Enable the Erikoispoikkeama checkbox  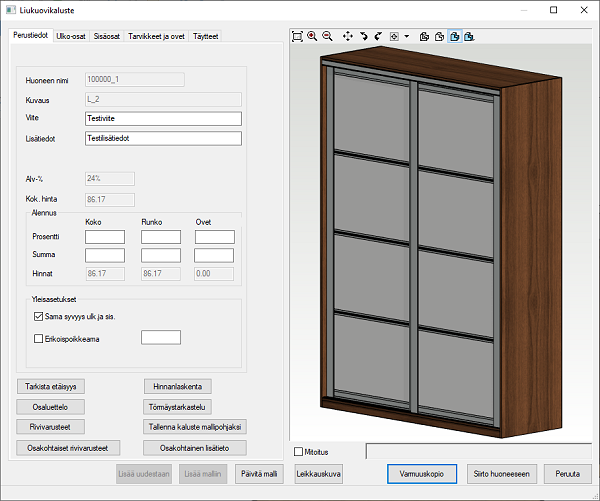[39, 338]
